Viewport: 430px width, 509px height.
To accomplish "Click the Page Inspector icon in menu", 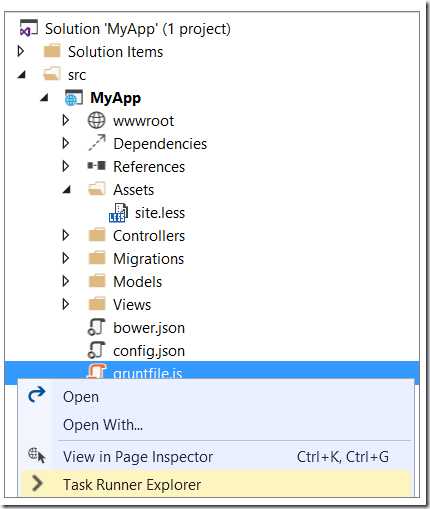I will [x=37, y=456].
